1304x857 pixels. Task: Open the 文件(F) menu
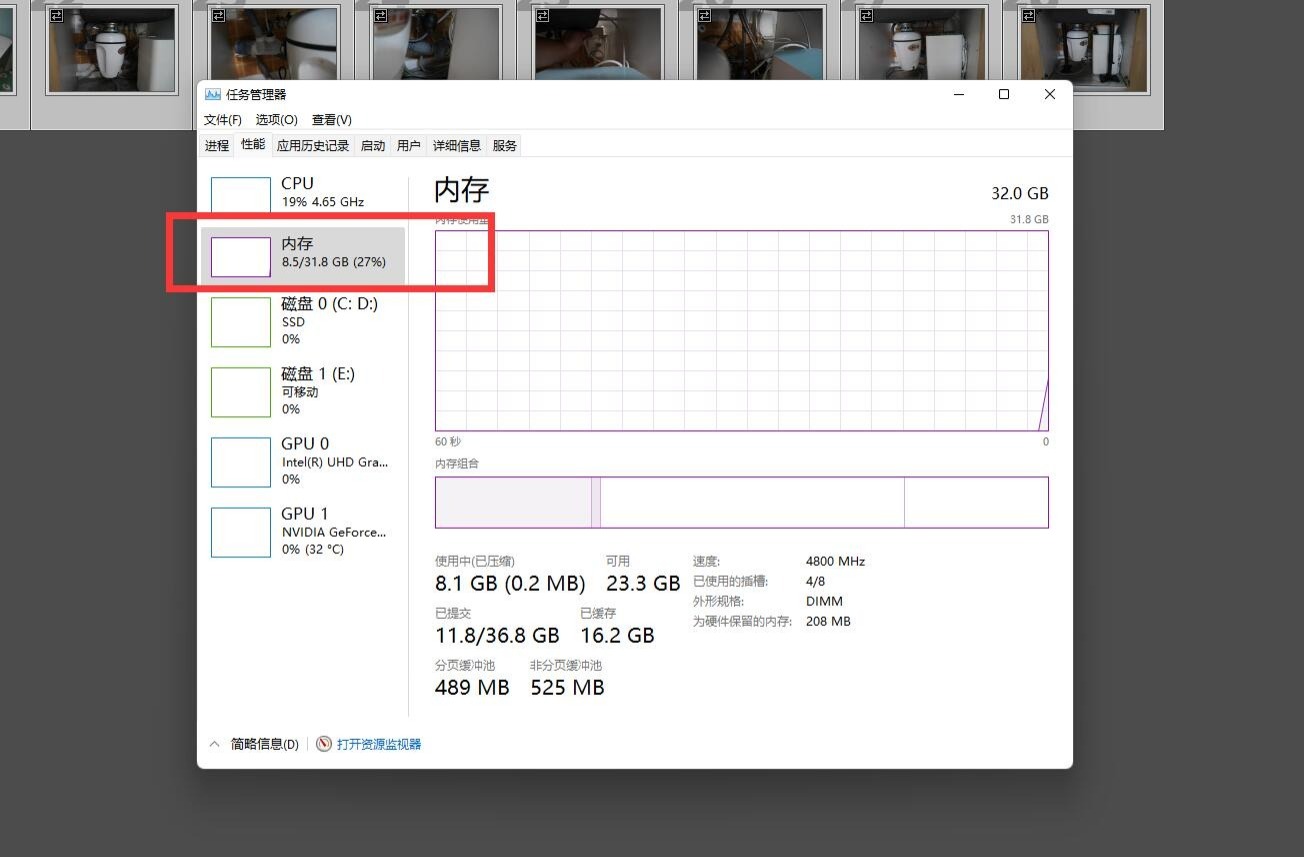point(221,119)
